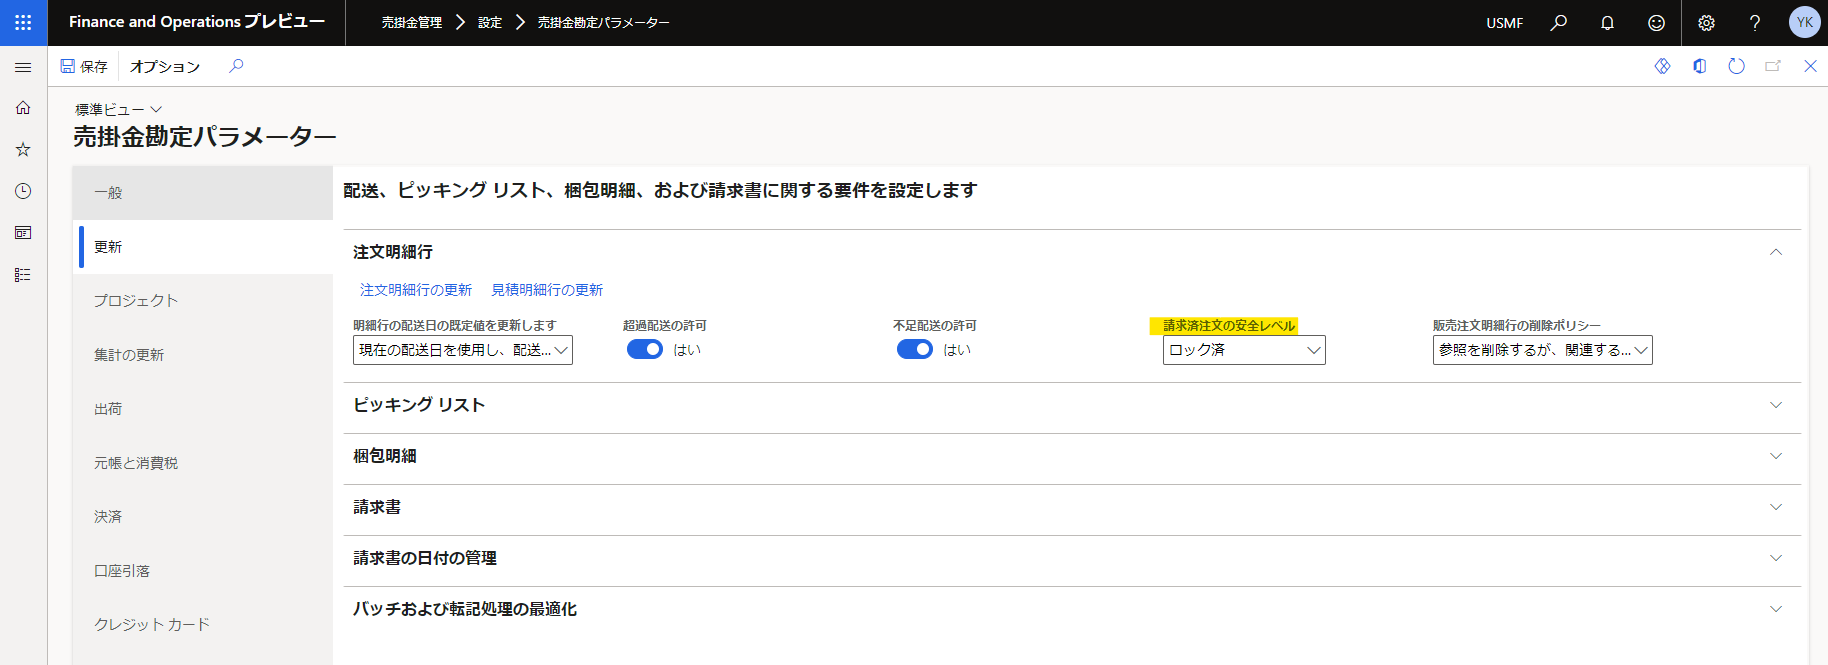Open Recent clock icon in sidebar
The image size is (1828, 665).
point(23,191)
